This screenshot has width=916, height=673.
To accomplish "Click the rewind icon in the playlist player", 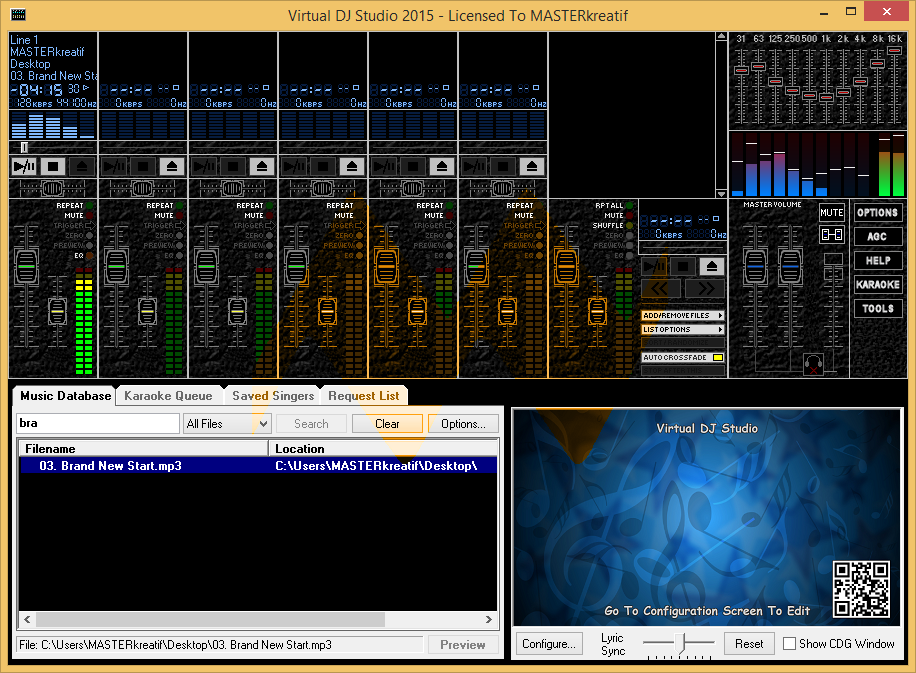I will tap(661, 288).
